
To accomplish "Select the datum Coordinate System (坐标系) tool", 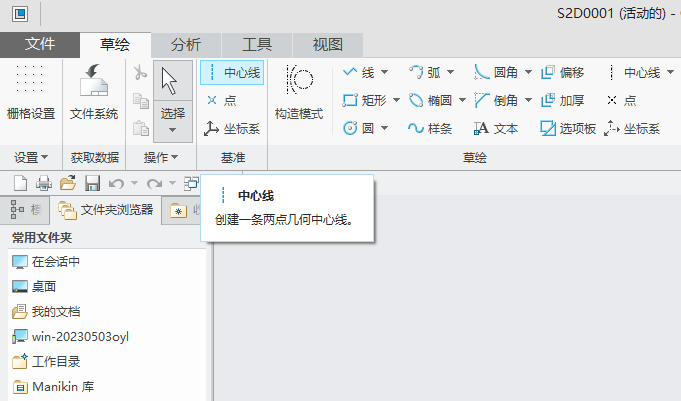I will tap(232, 129).
